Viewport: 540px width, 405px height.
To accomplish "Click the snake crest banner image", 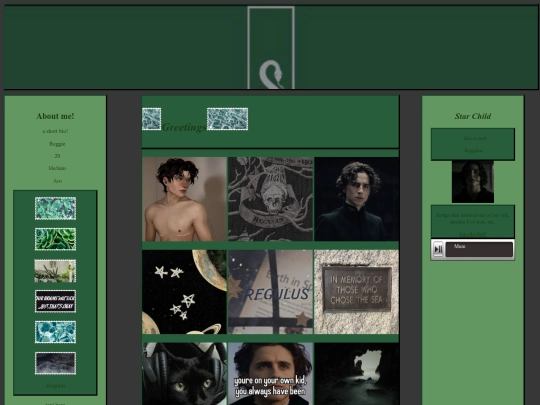I will point(271,48).
